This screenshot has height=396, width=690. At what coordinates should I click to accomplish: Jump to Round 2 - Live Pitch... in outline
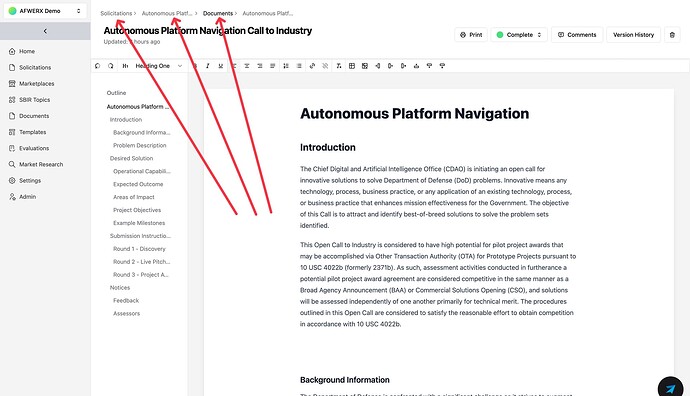141,262
